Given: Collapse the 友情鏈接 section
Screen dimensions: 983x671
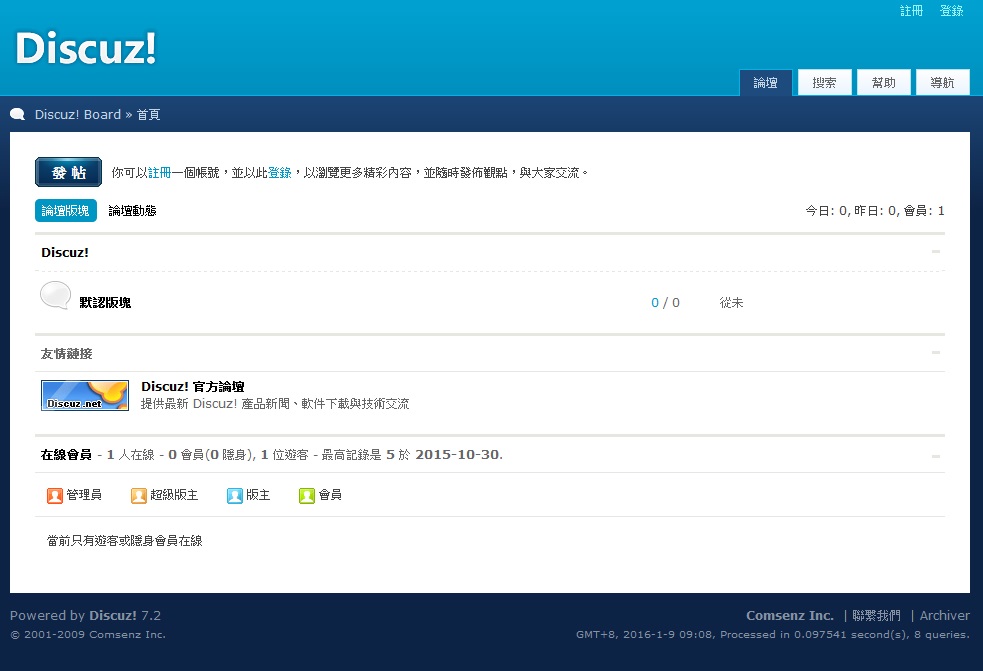Looking at the screenshot, I should pyautogui.click(x=936, y=352).
